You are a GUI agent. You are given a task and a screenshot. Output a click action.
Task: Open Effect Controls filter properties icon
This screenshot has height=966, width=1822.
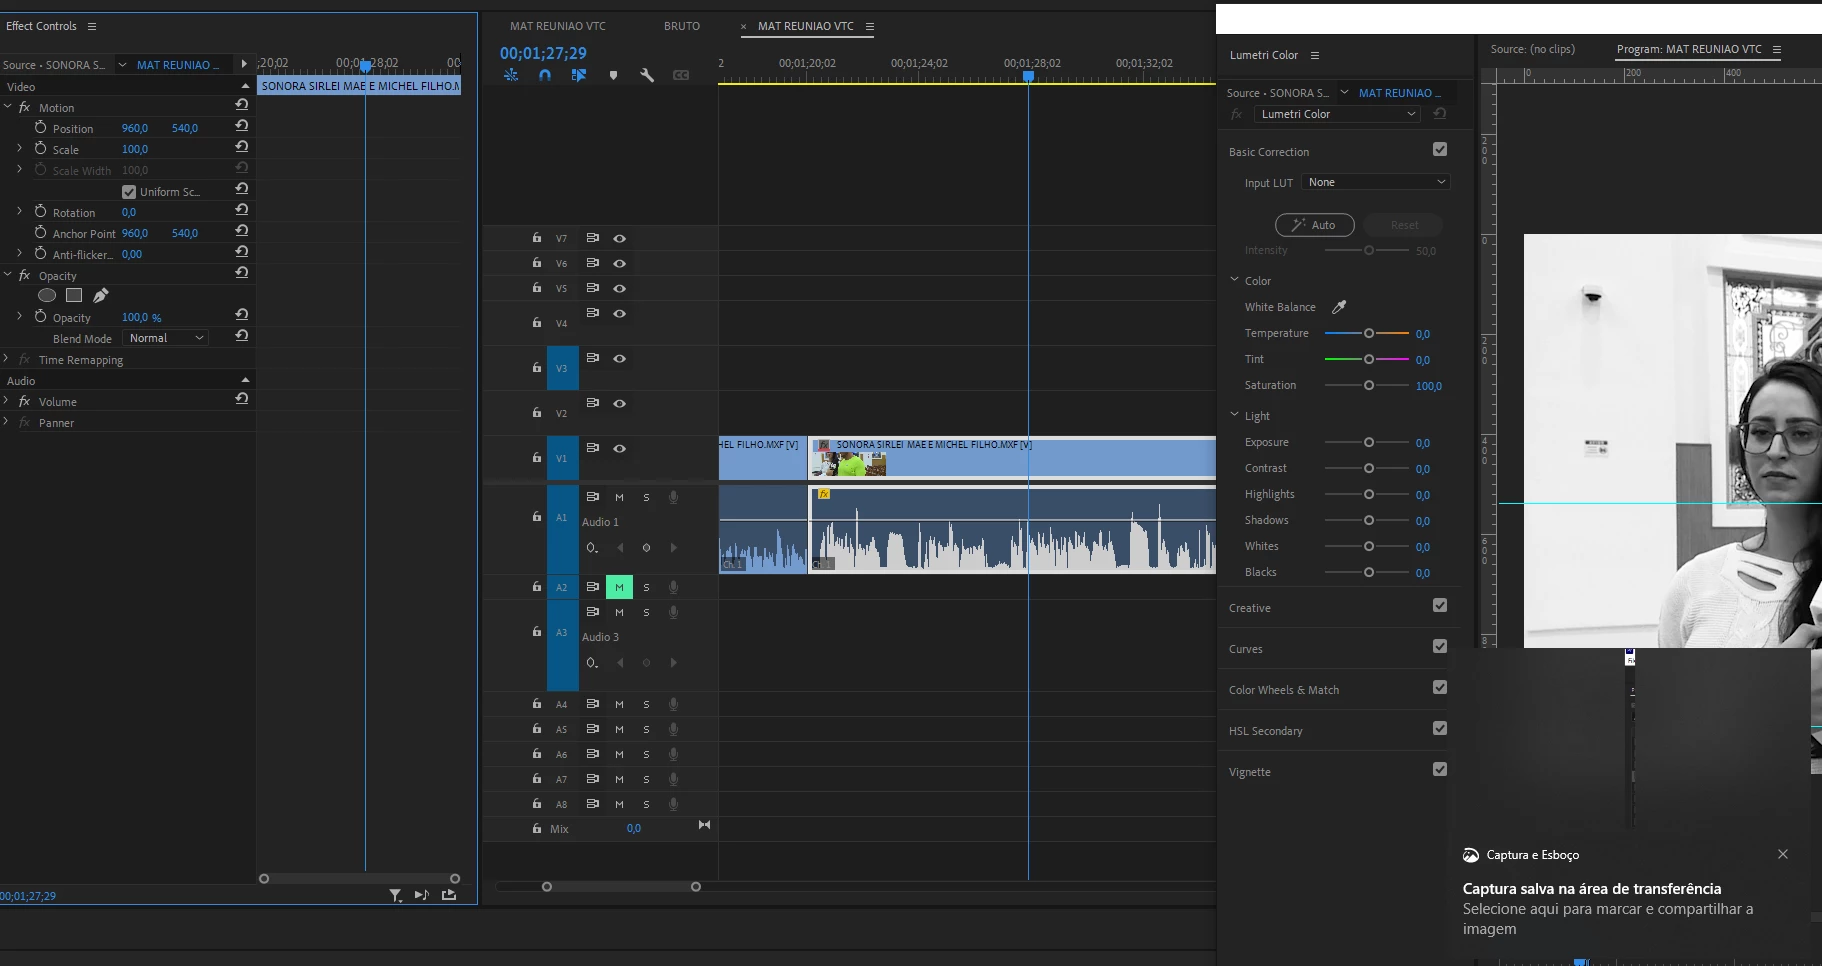(396, 895)
